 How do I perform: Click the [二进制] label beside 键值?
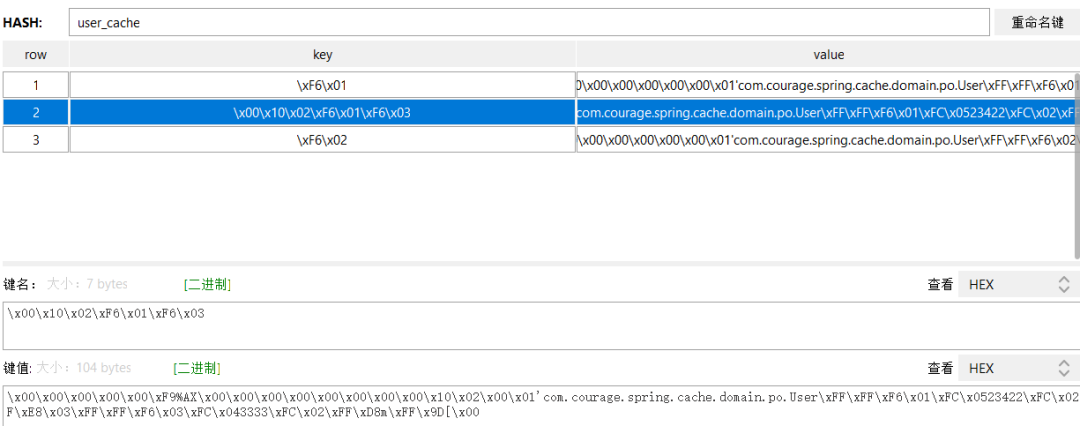197,368
